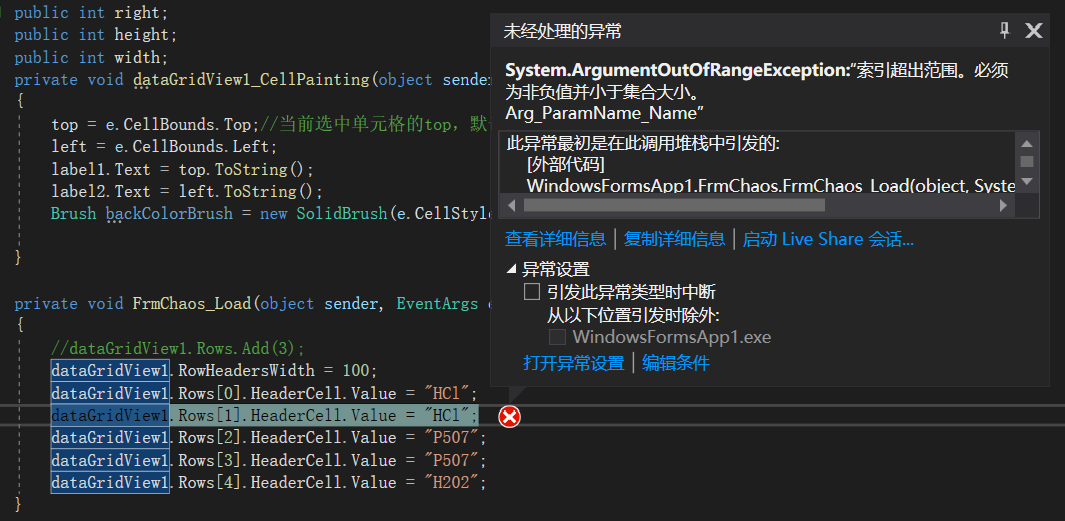Click the Rows[3].HeaderCell.Value code line
The height and width of the screenshot is (521, 1065).
click(x=270, y=461)
